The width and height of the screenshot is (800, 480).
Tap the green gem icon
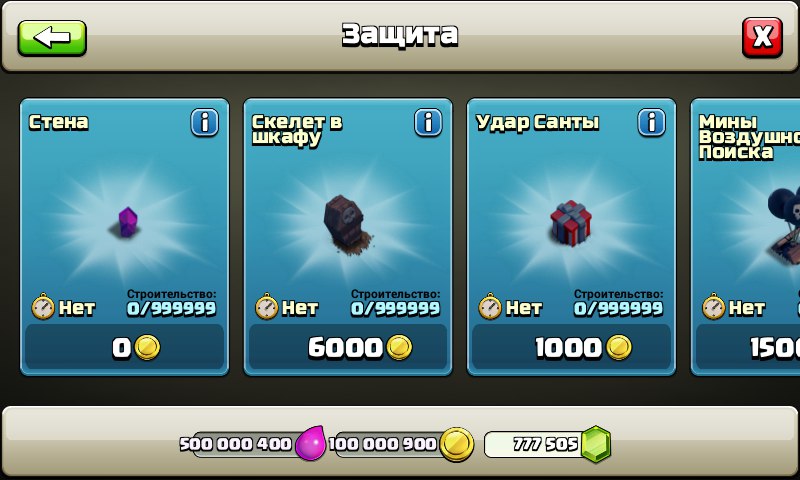pyautogui.click(x=595, y=444)
